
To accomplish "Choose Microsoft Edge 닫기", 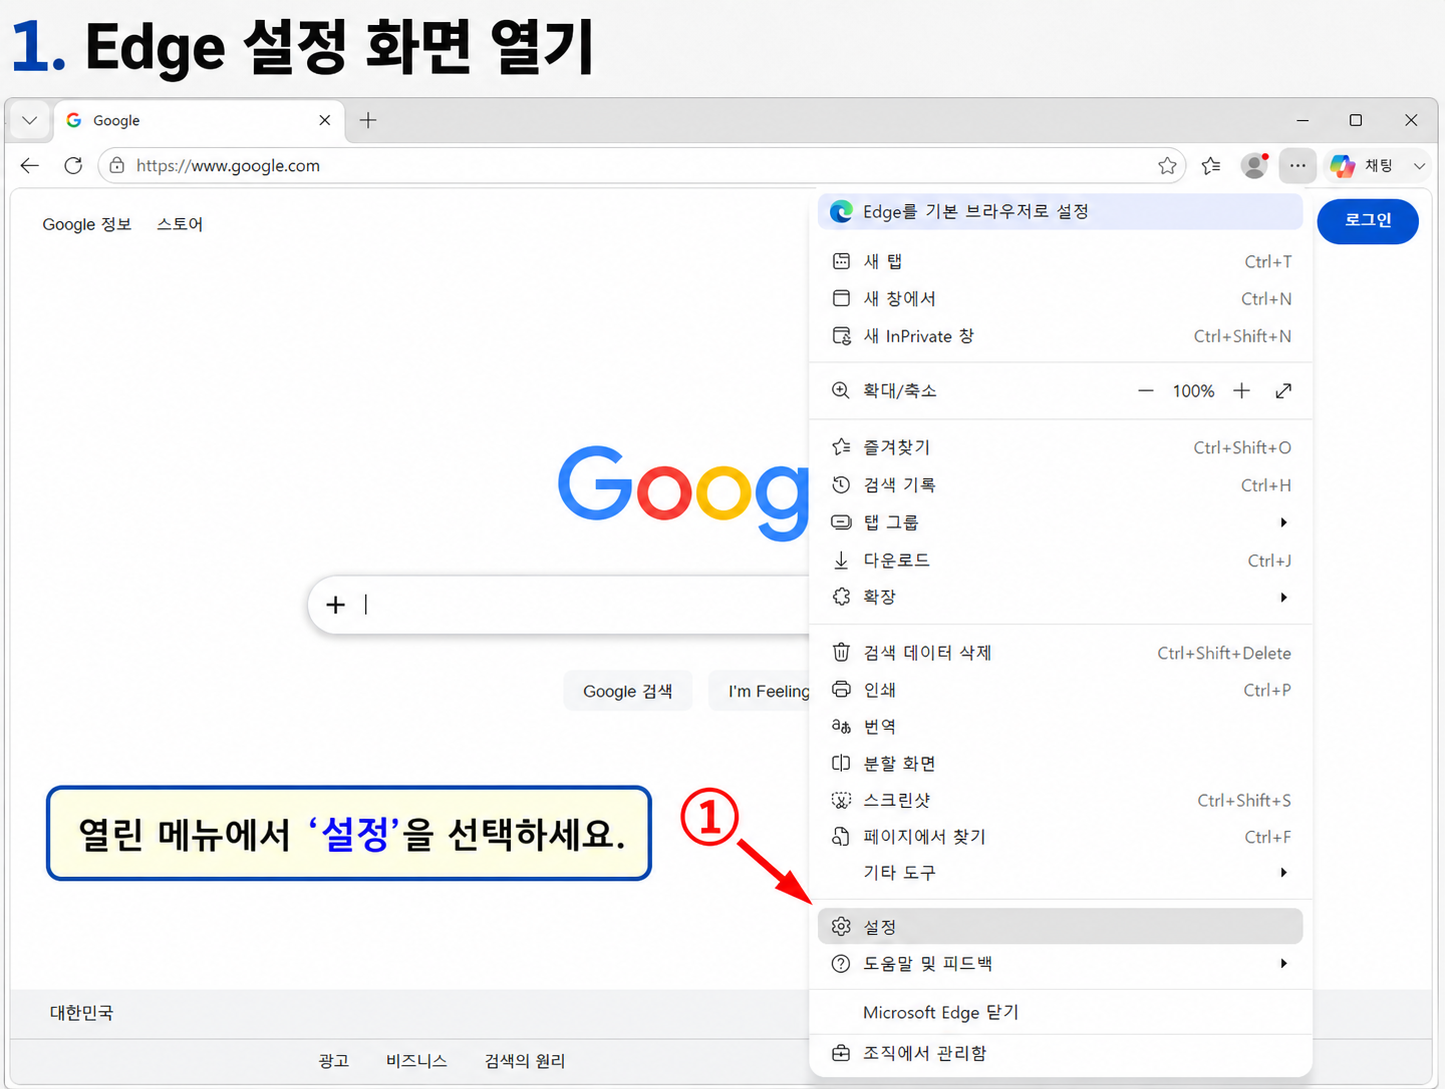I will click(x=1060, y=1012).
